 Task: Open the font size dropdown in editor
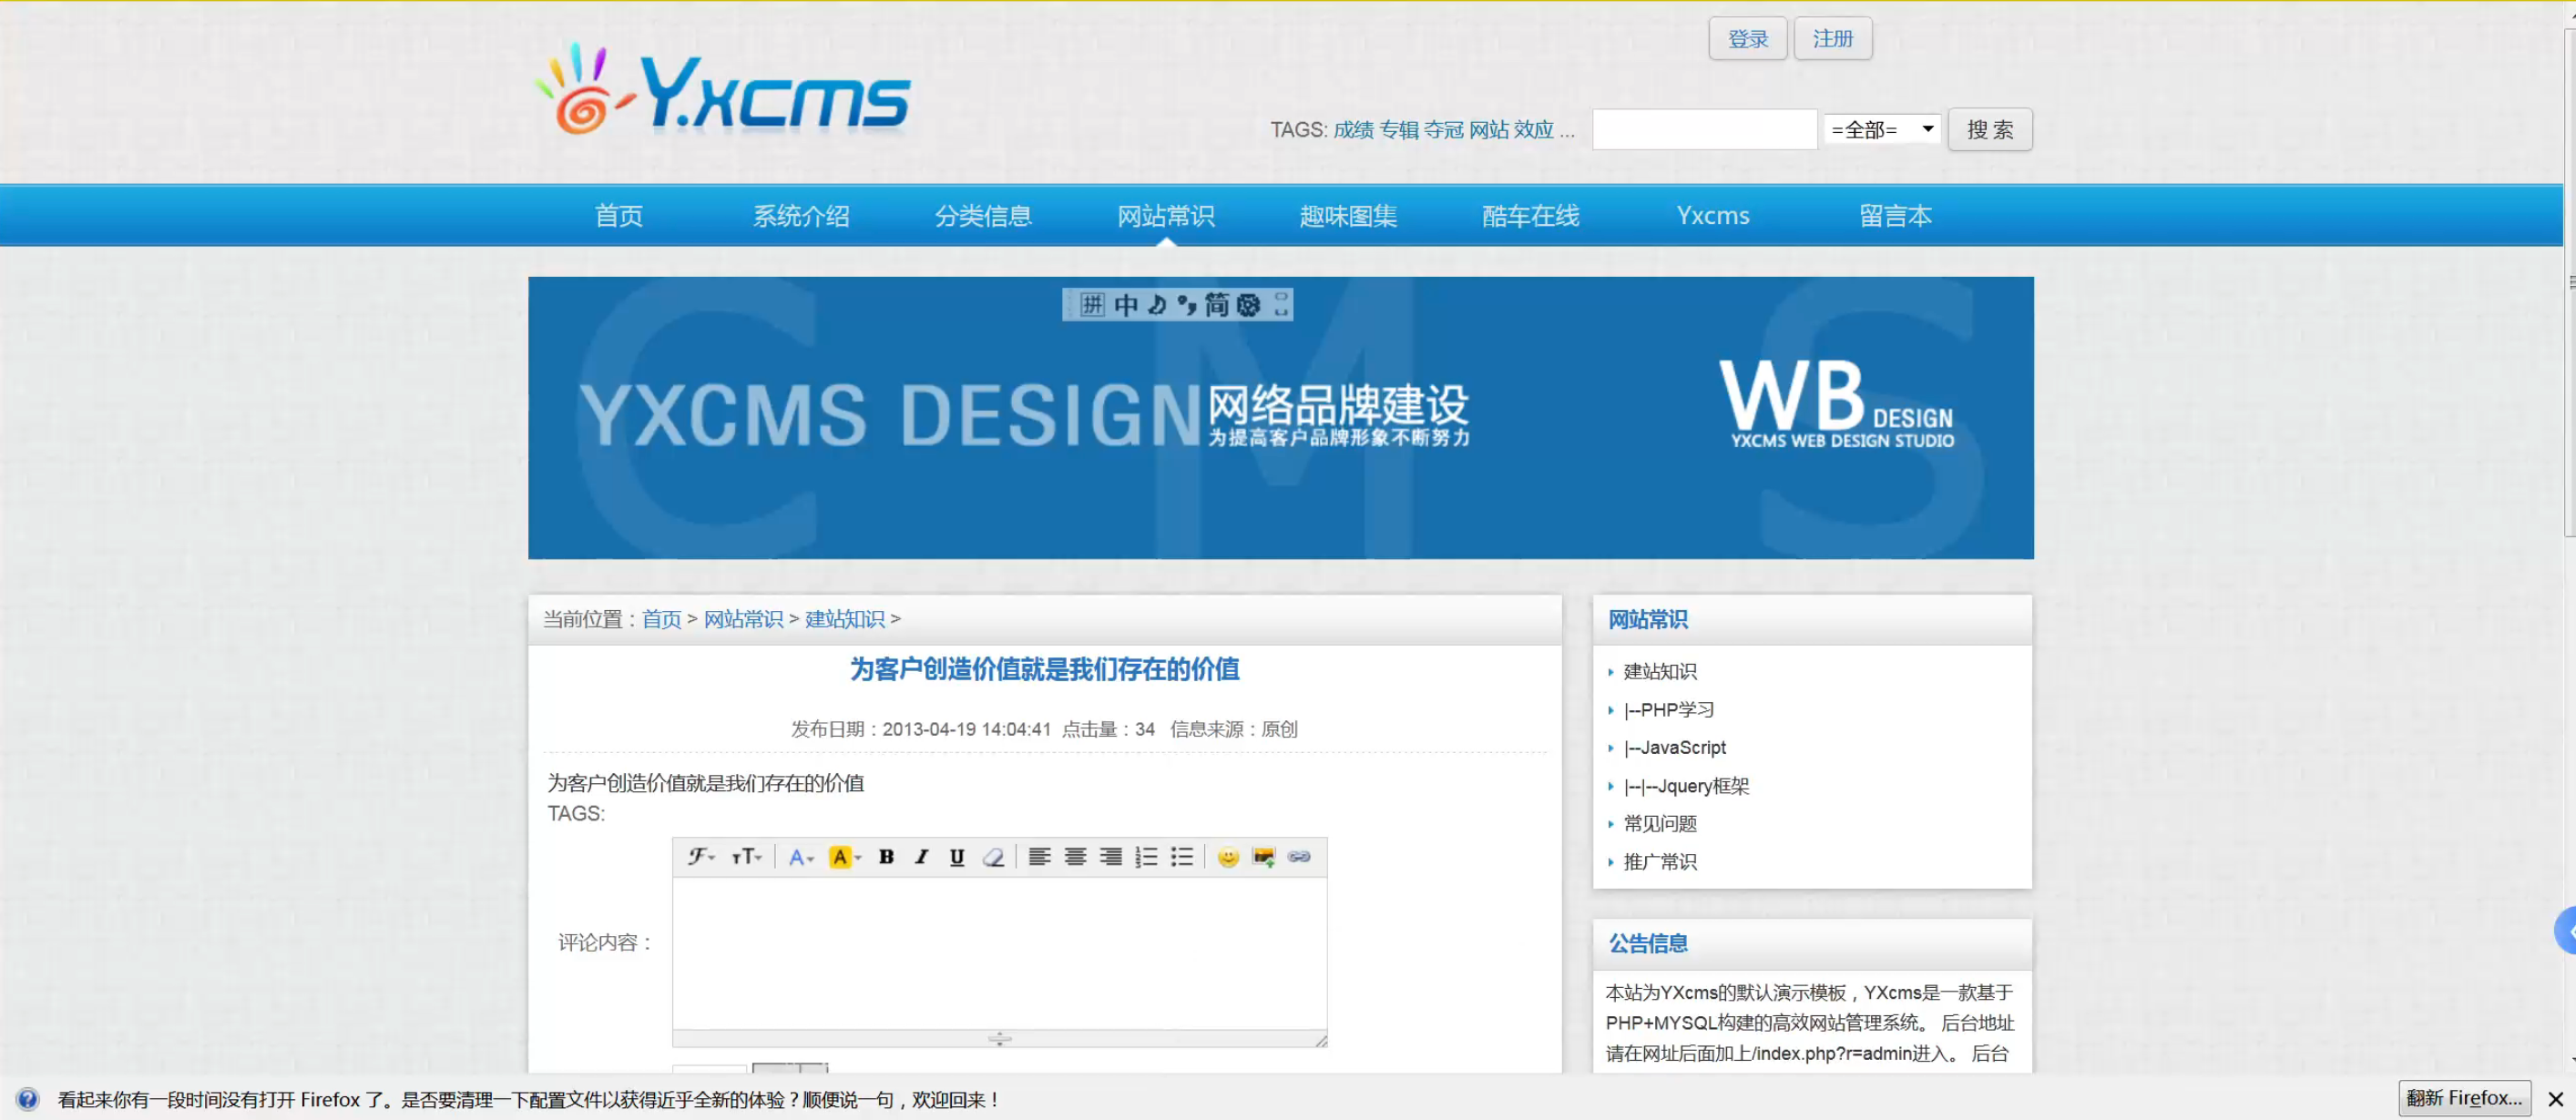click(746, 857)
